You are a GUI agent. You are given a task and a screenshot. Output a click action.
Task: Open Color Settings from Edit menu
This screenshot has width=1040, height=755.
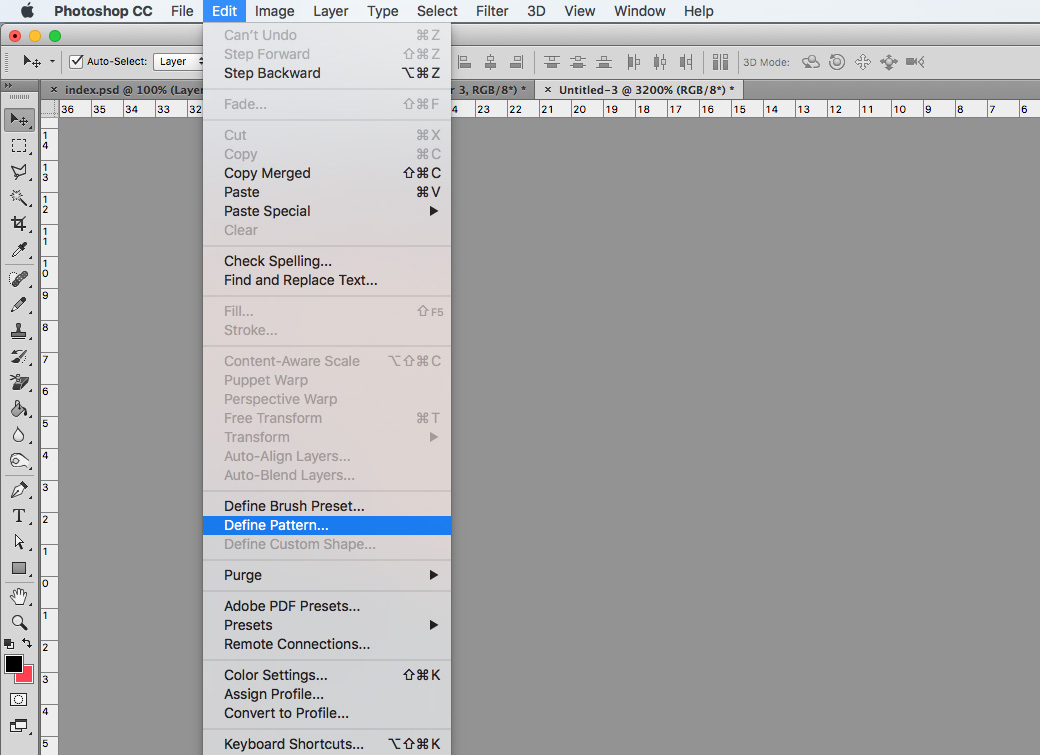pyautogui.click(x=327, y=675)
